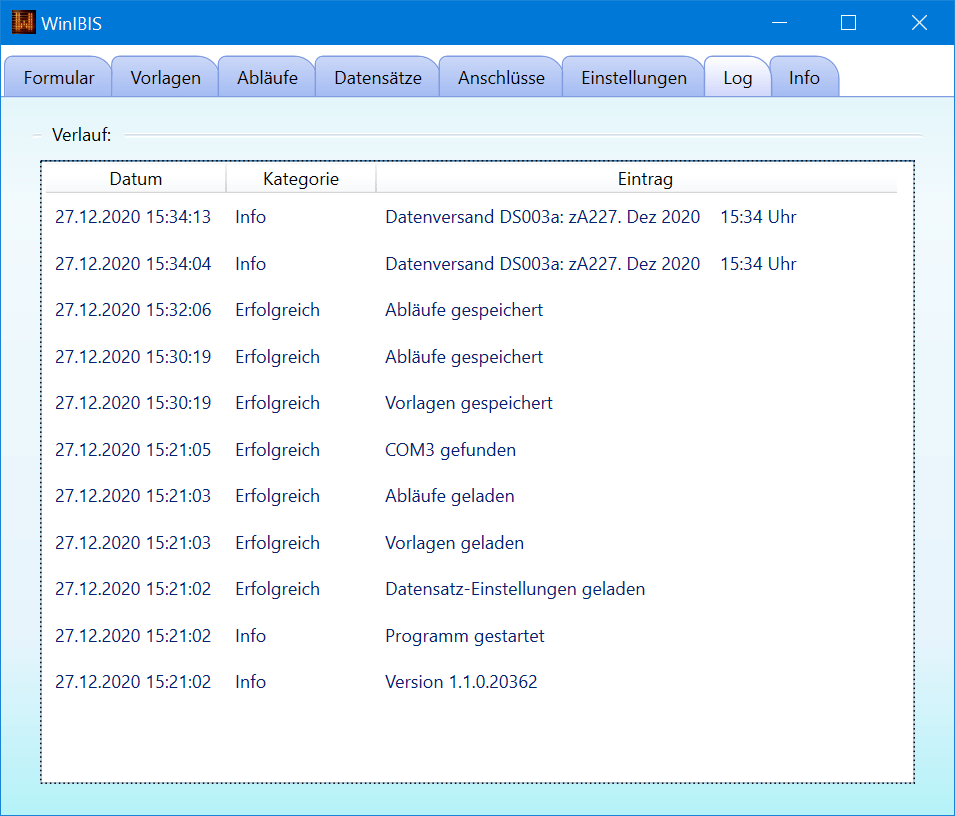Close the WinIBIS window
This screenshot has height=816, width=955.
pos(919,23)
